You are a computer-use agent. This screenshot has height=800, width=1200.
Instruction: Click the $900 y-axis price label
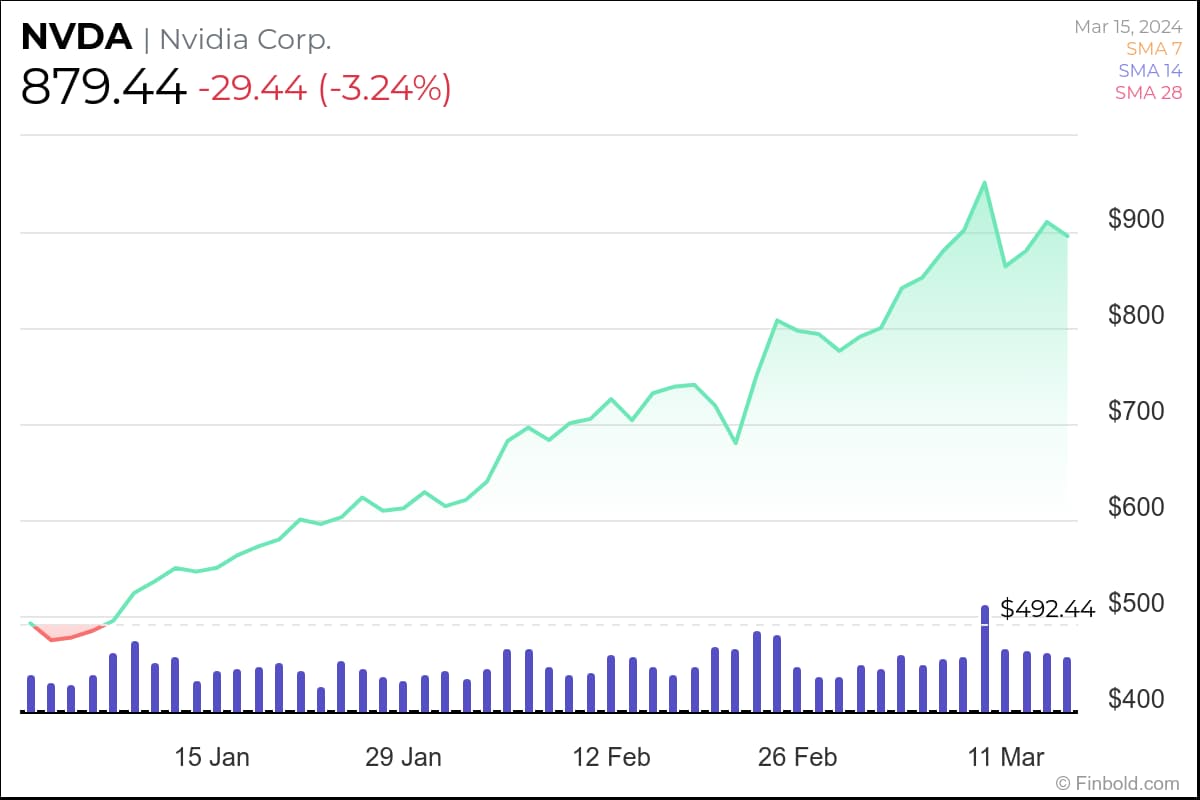[1137, 219]
